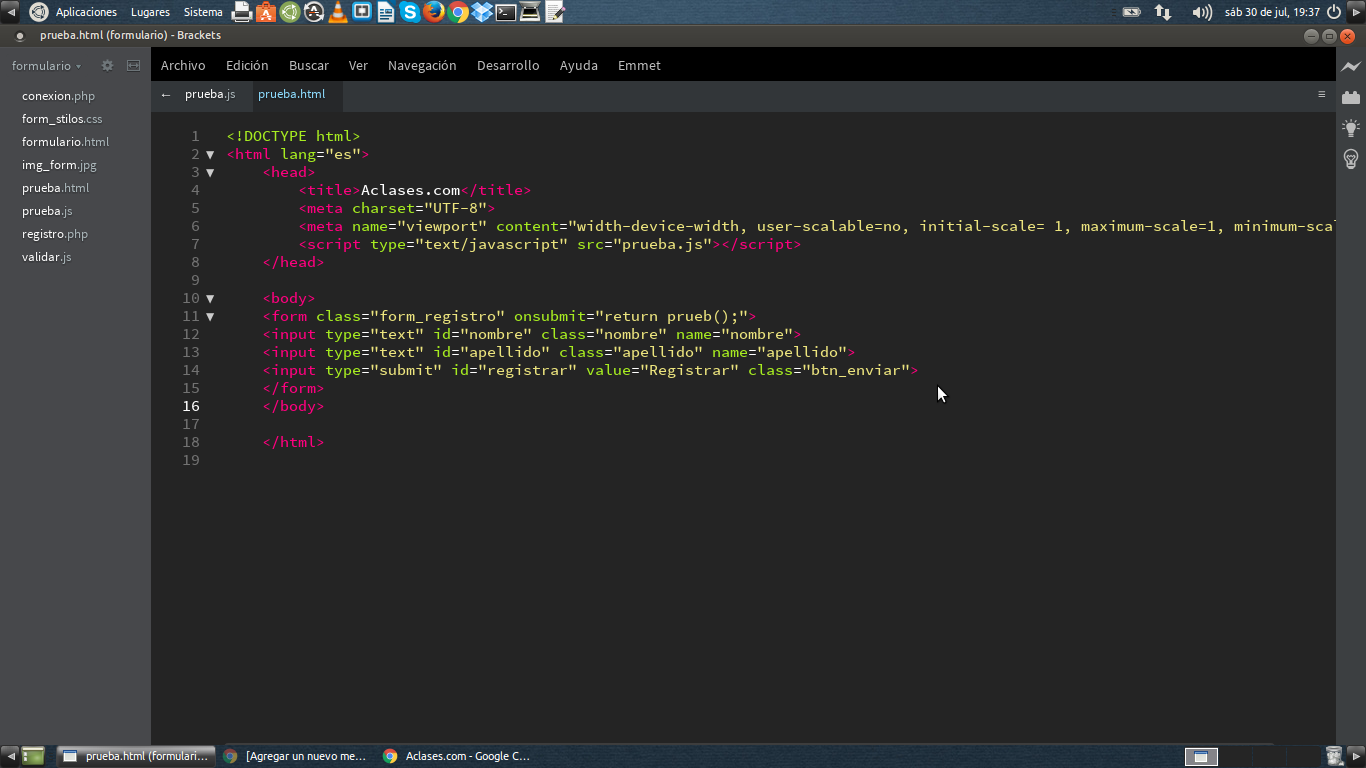
Task: Click the outlined lightbulb icon in right sidebar
Action: [1351, 159]
